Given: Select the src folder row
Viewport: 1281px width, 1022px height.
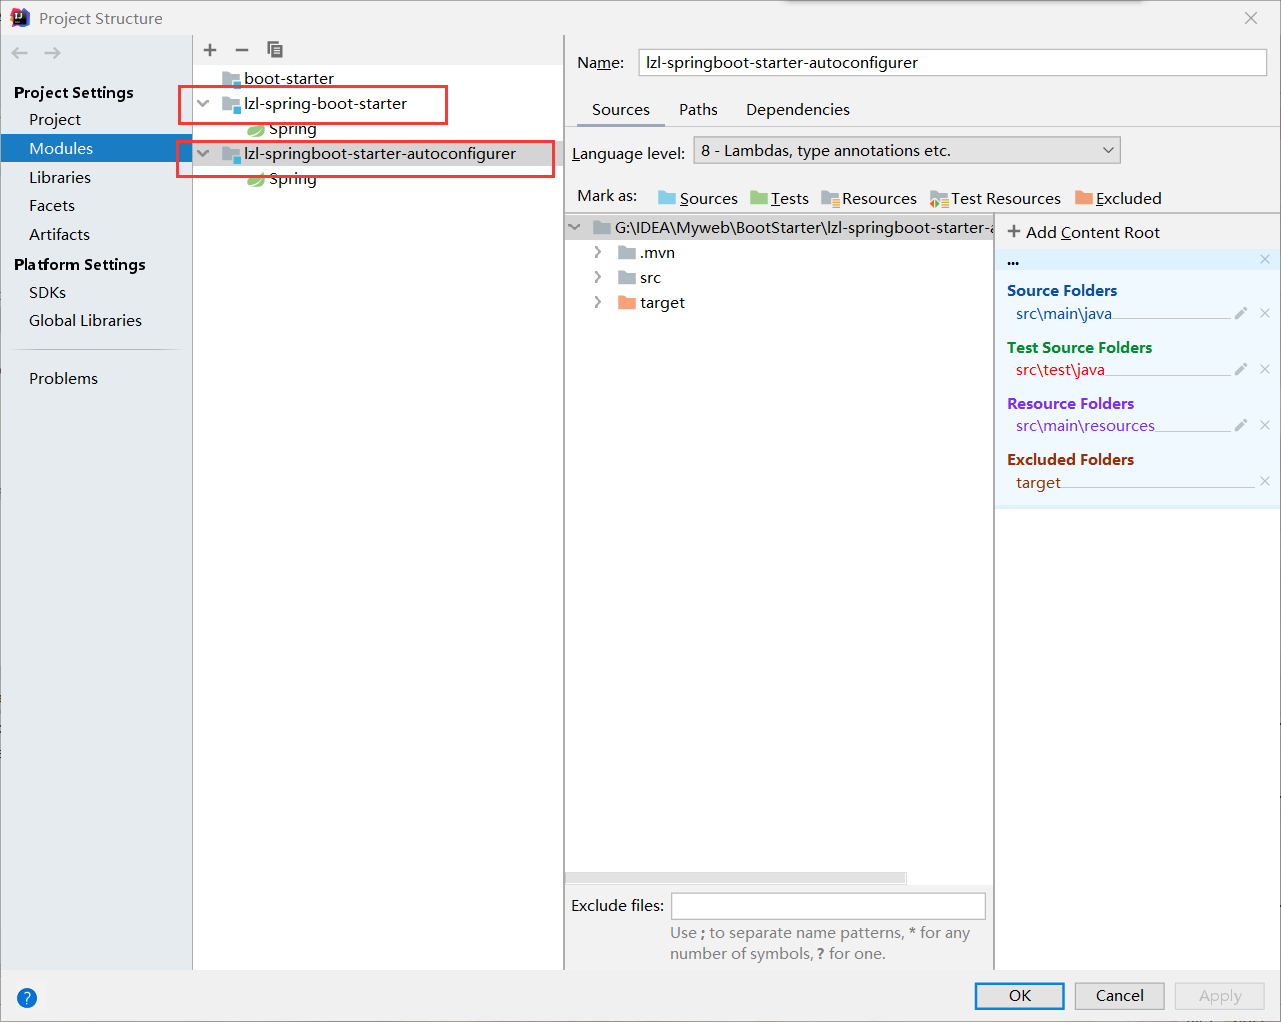Looking at the screenshot, I should coord(779,277).
